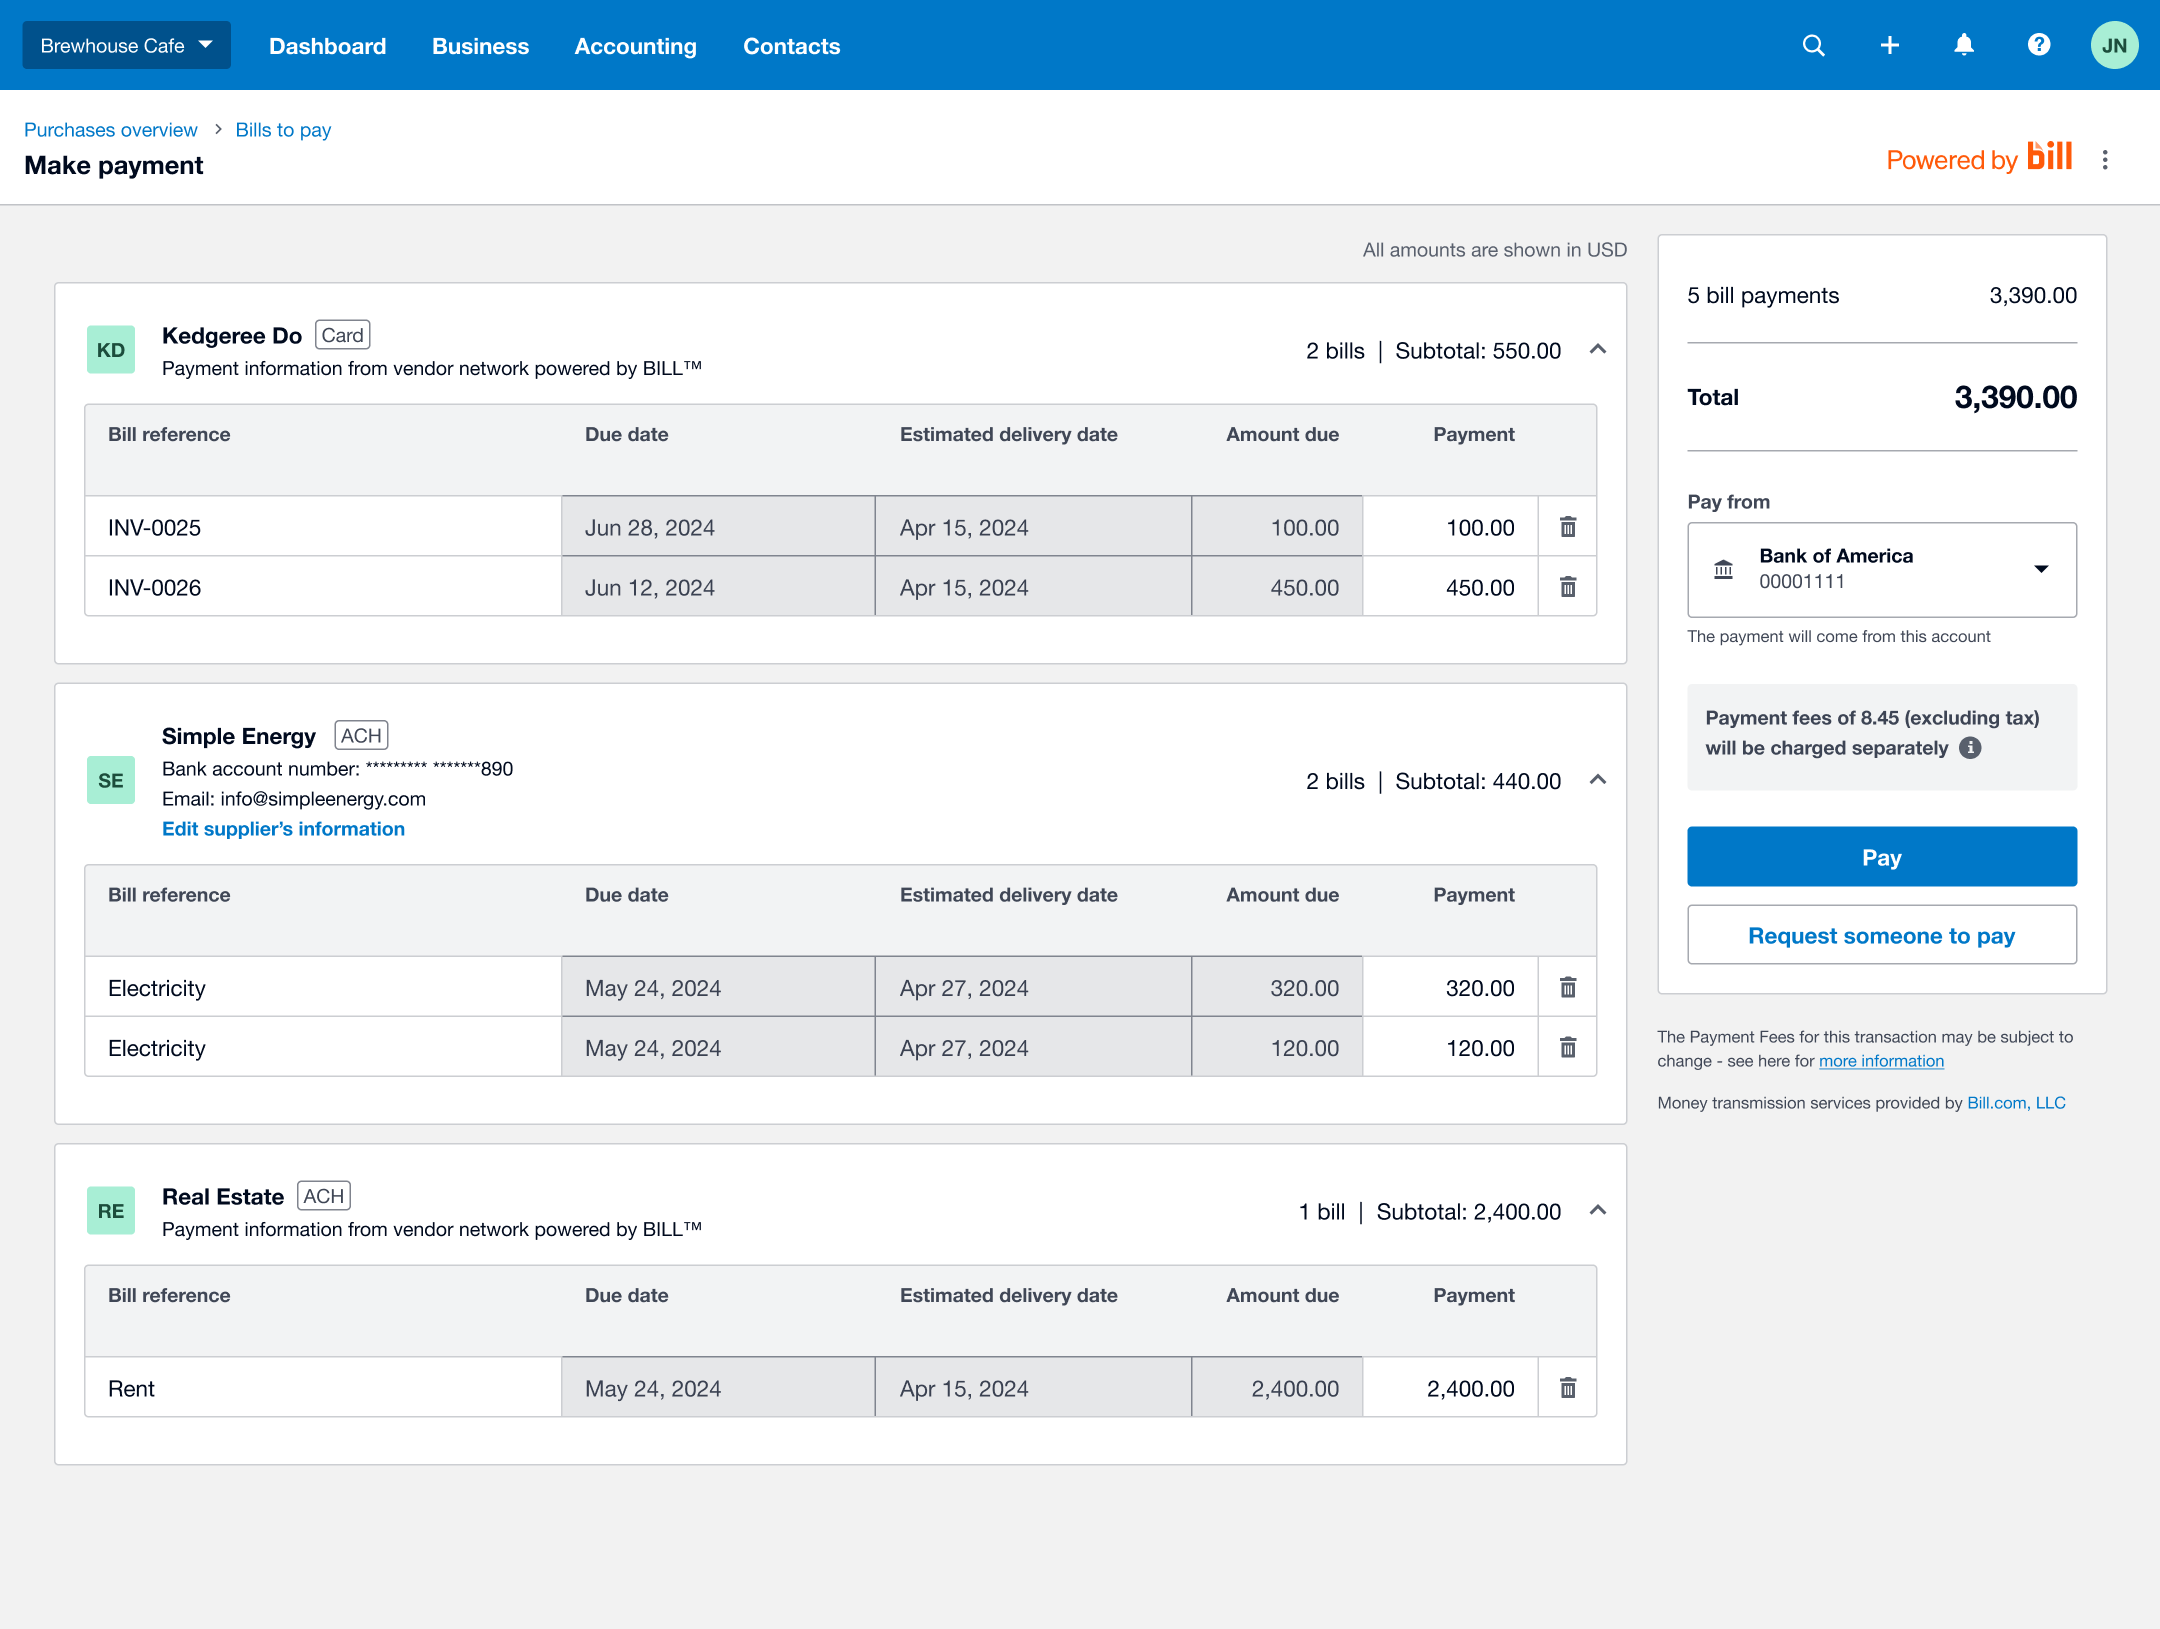This screenshot has height=1629, width=2160.
Task: Open the JN profile avatar
Action: [2114, 44]
